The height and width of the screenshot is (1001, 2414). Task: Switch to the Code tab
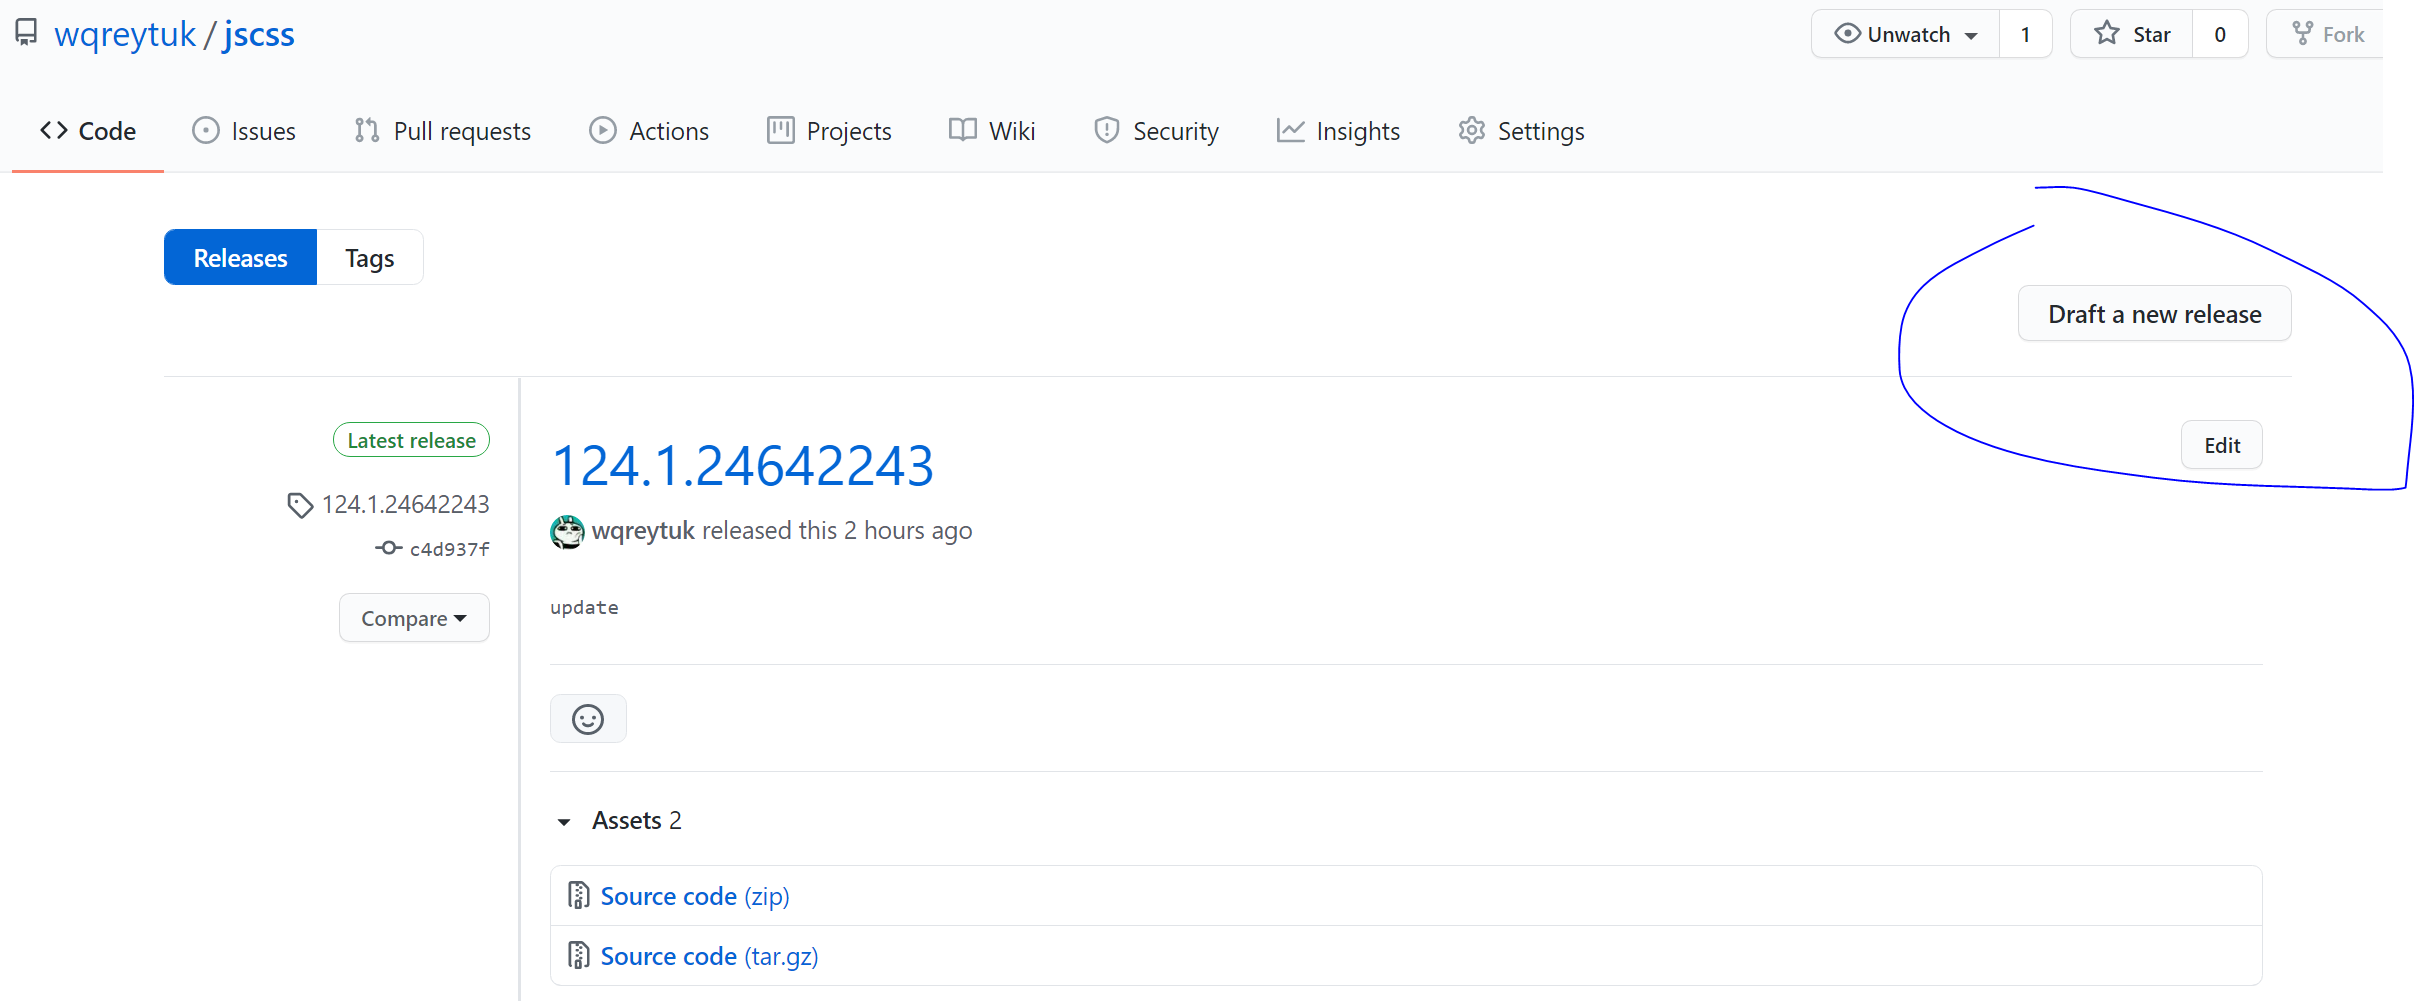pyautogui.click(x=88, y=131)
